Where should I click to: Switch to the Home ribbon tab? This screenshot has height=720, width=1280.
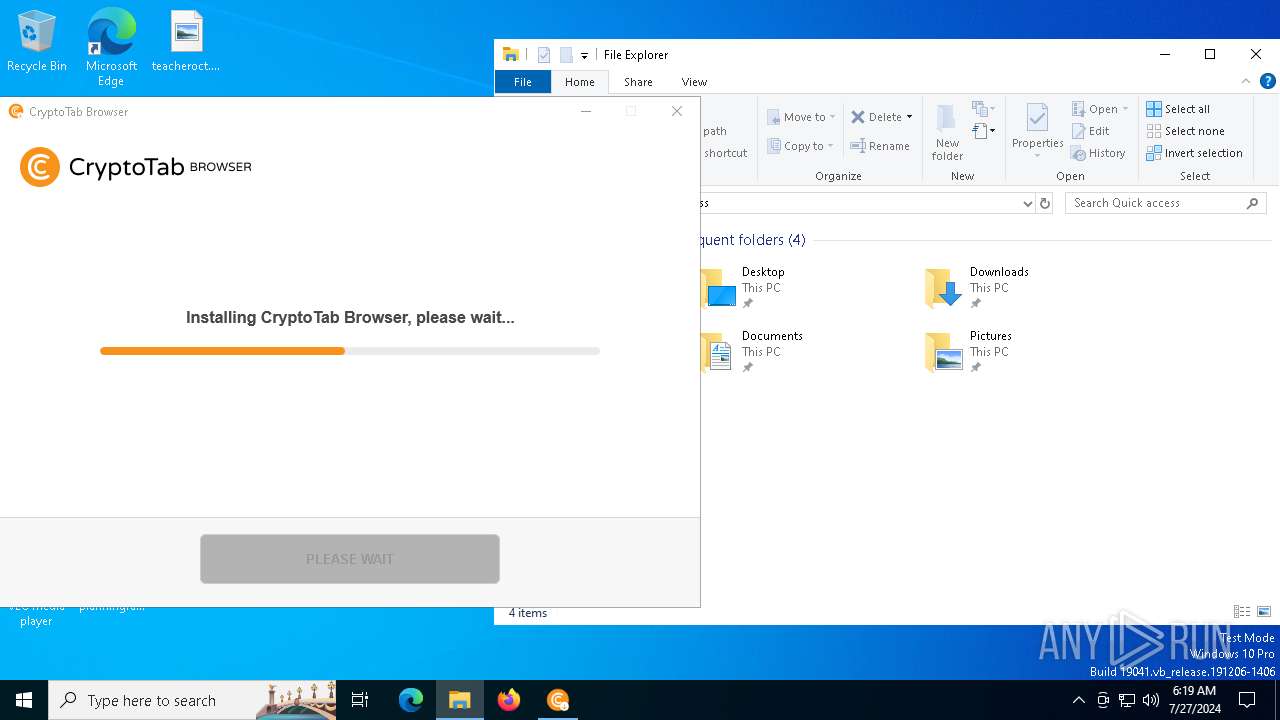pyautogui.click(x=580, y=82)
